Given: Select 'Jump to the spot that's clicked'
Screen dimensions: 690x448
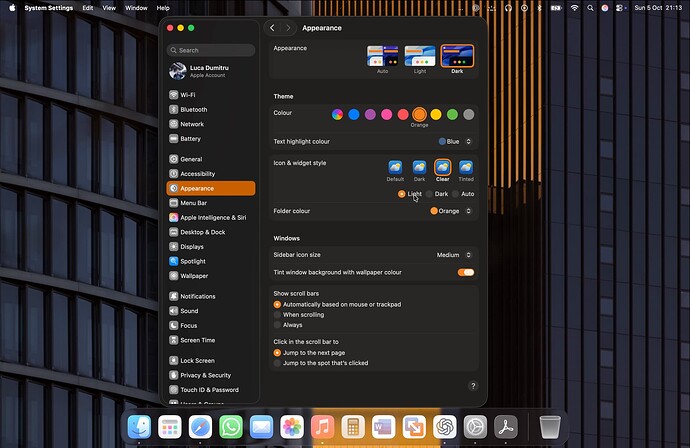Looking at the screenshot, I should click(278, 363).
